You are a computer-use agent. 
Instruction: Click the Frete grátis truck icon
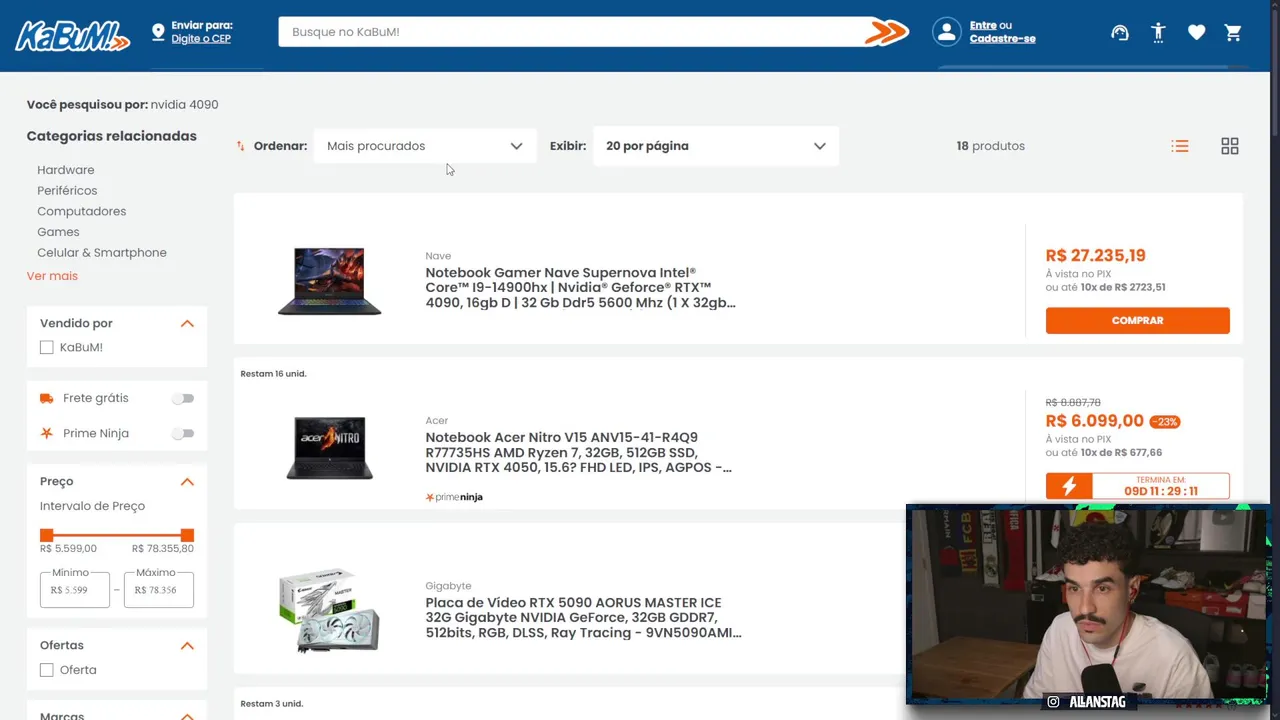point(47,398)
